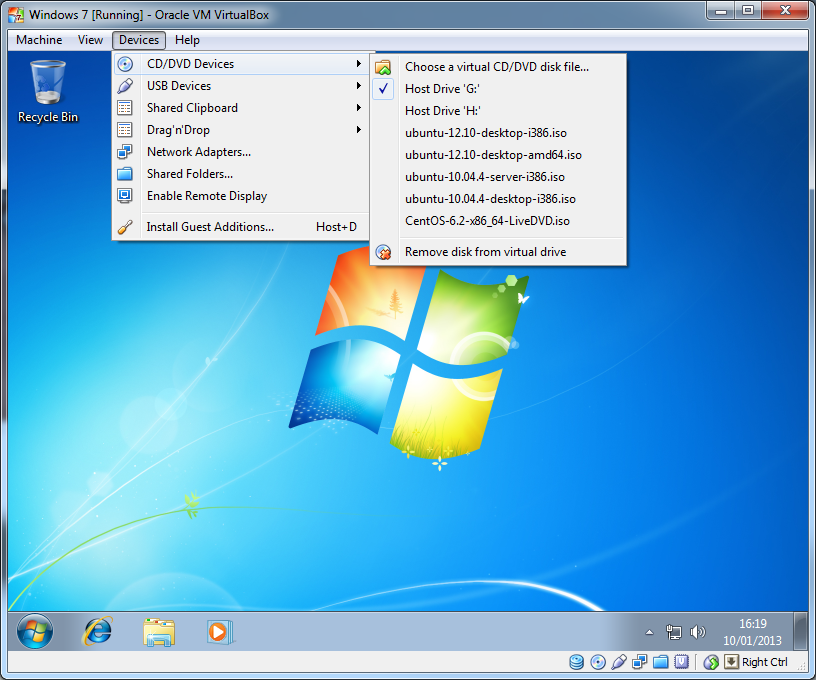Click the USB status bar icon
Viewport: 816px width, 680px height.
click(618, 662)
